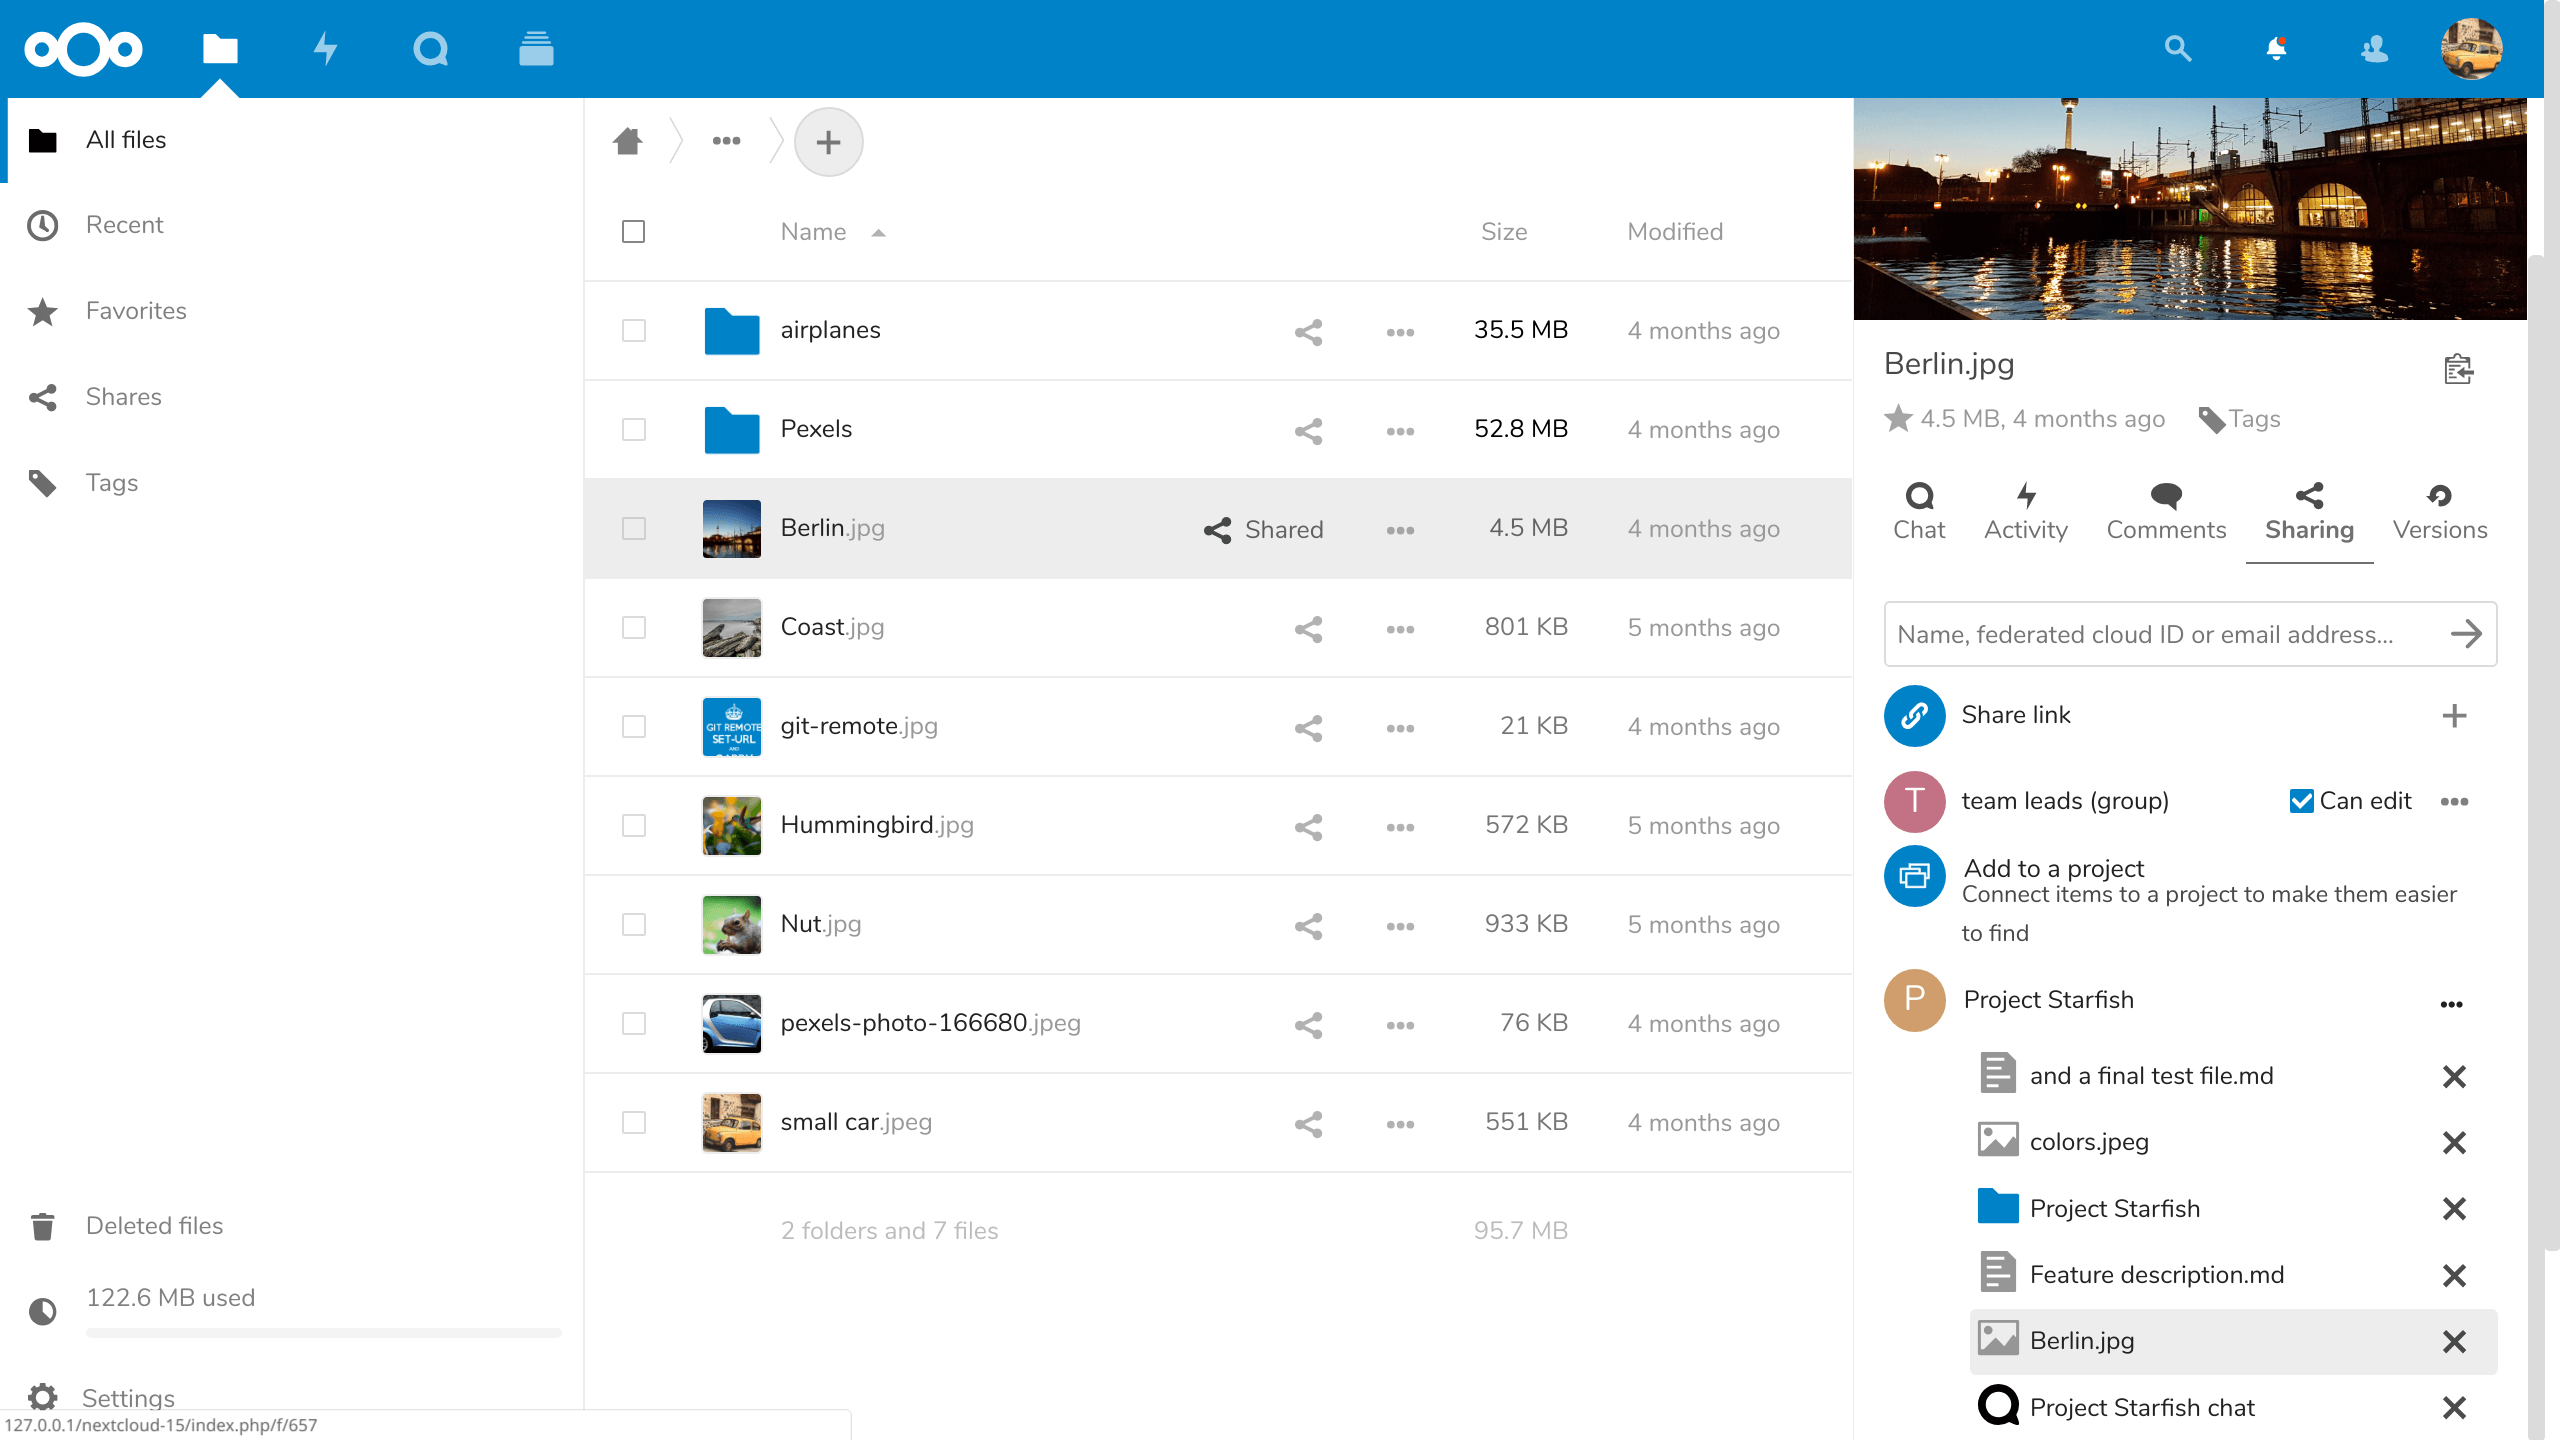Open the notifications bell
This screenshot has width=2560, height=1440.
tap(2276, 48)
